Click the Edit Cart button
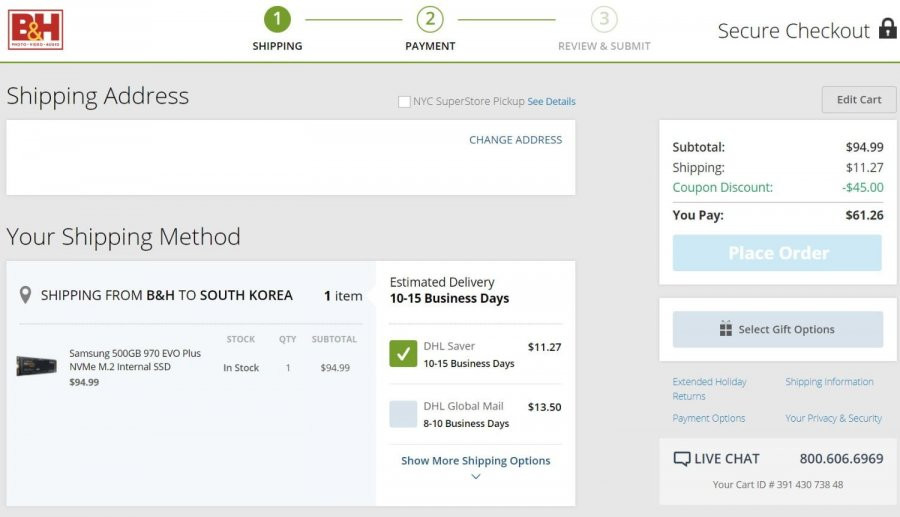Screen dimensions: 900x517 tap(859, 100)
